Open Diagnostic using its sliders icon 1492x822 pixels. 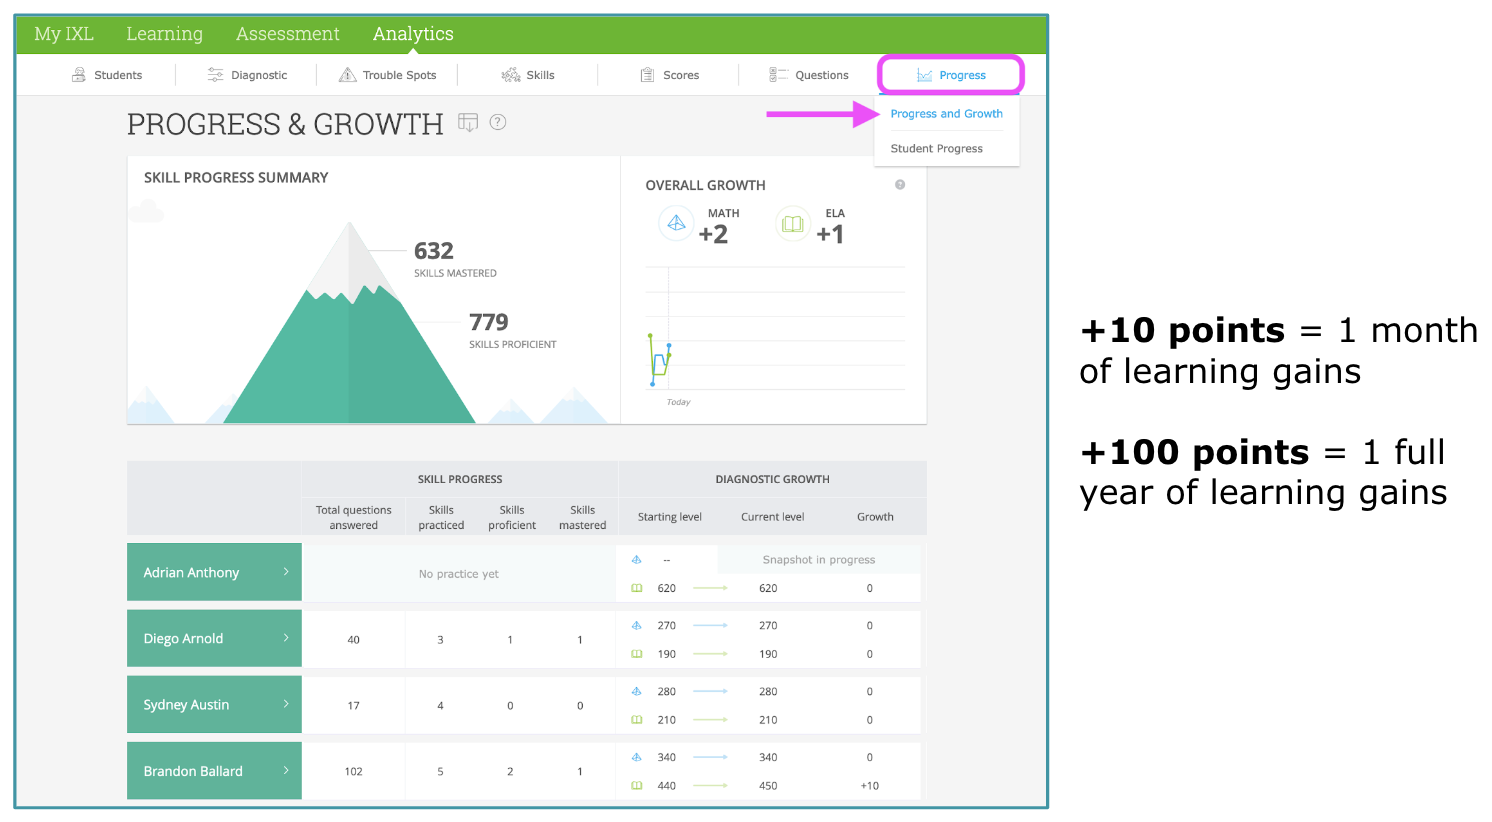point(215,74)
